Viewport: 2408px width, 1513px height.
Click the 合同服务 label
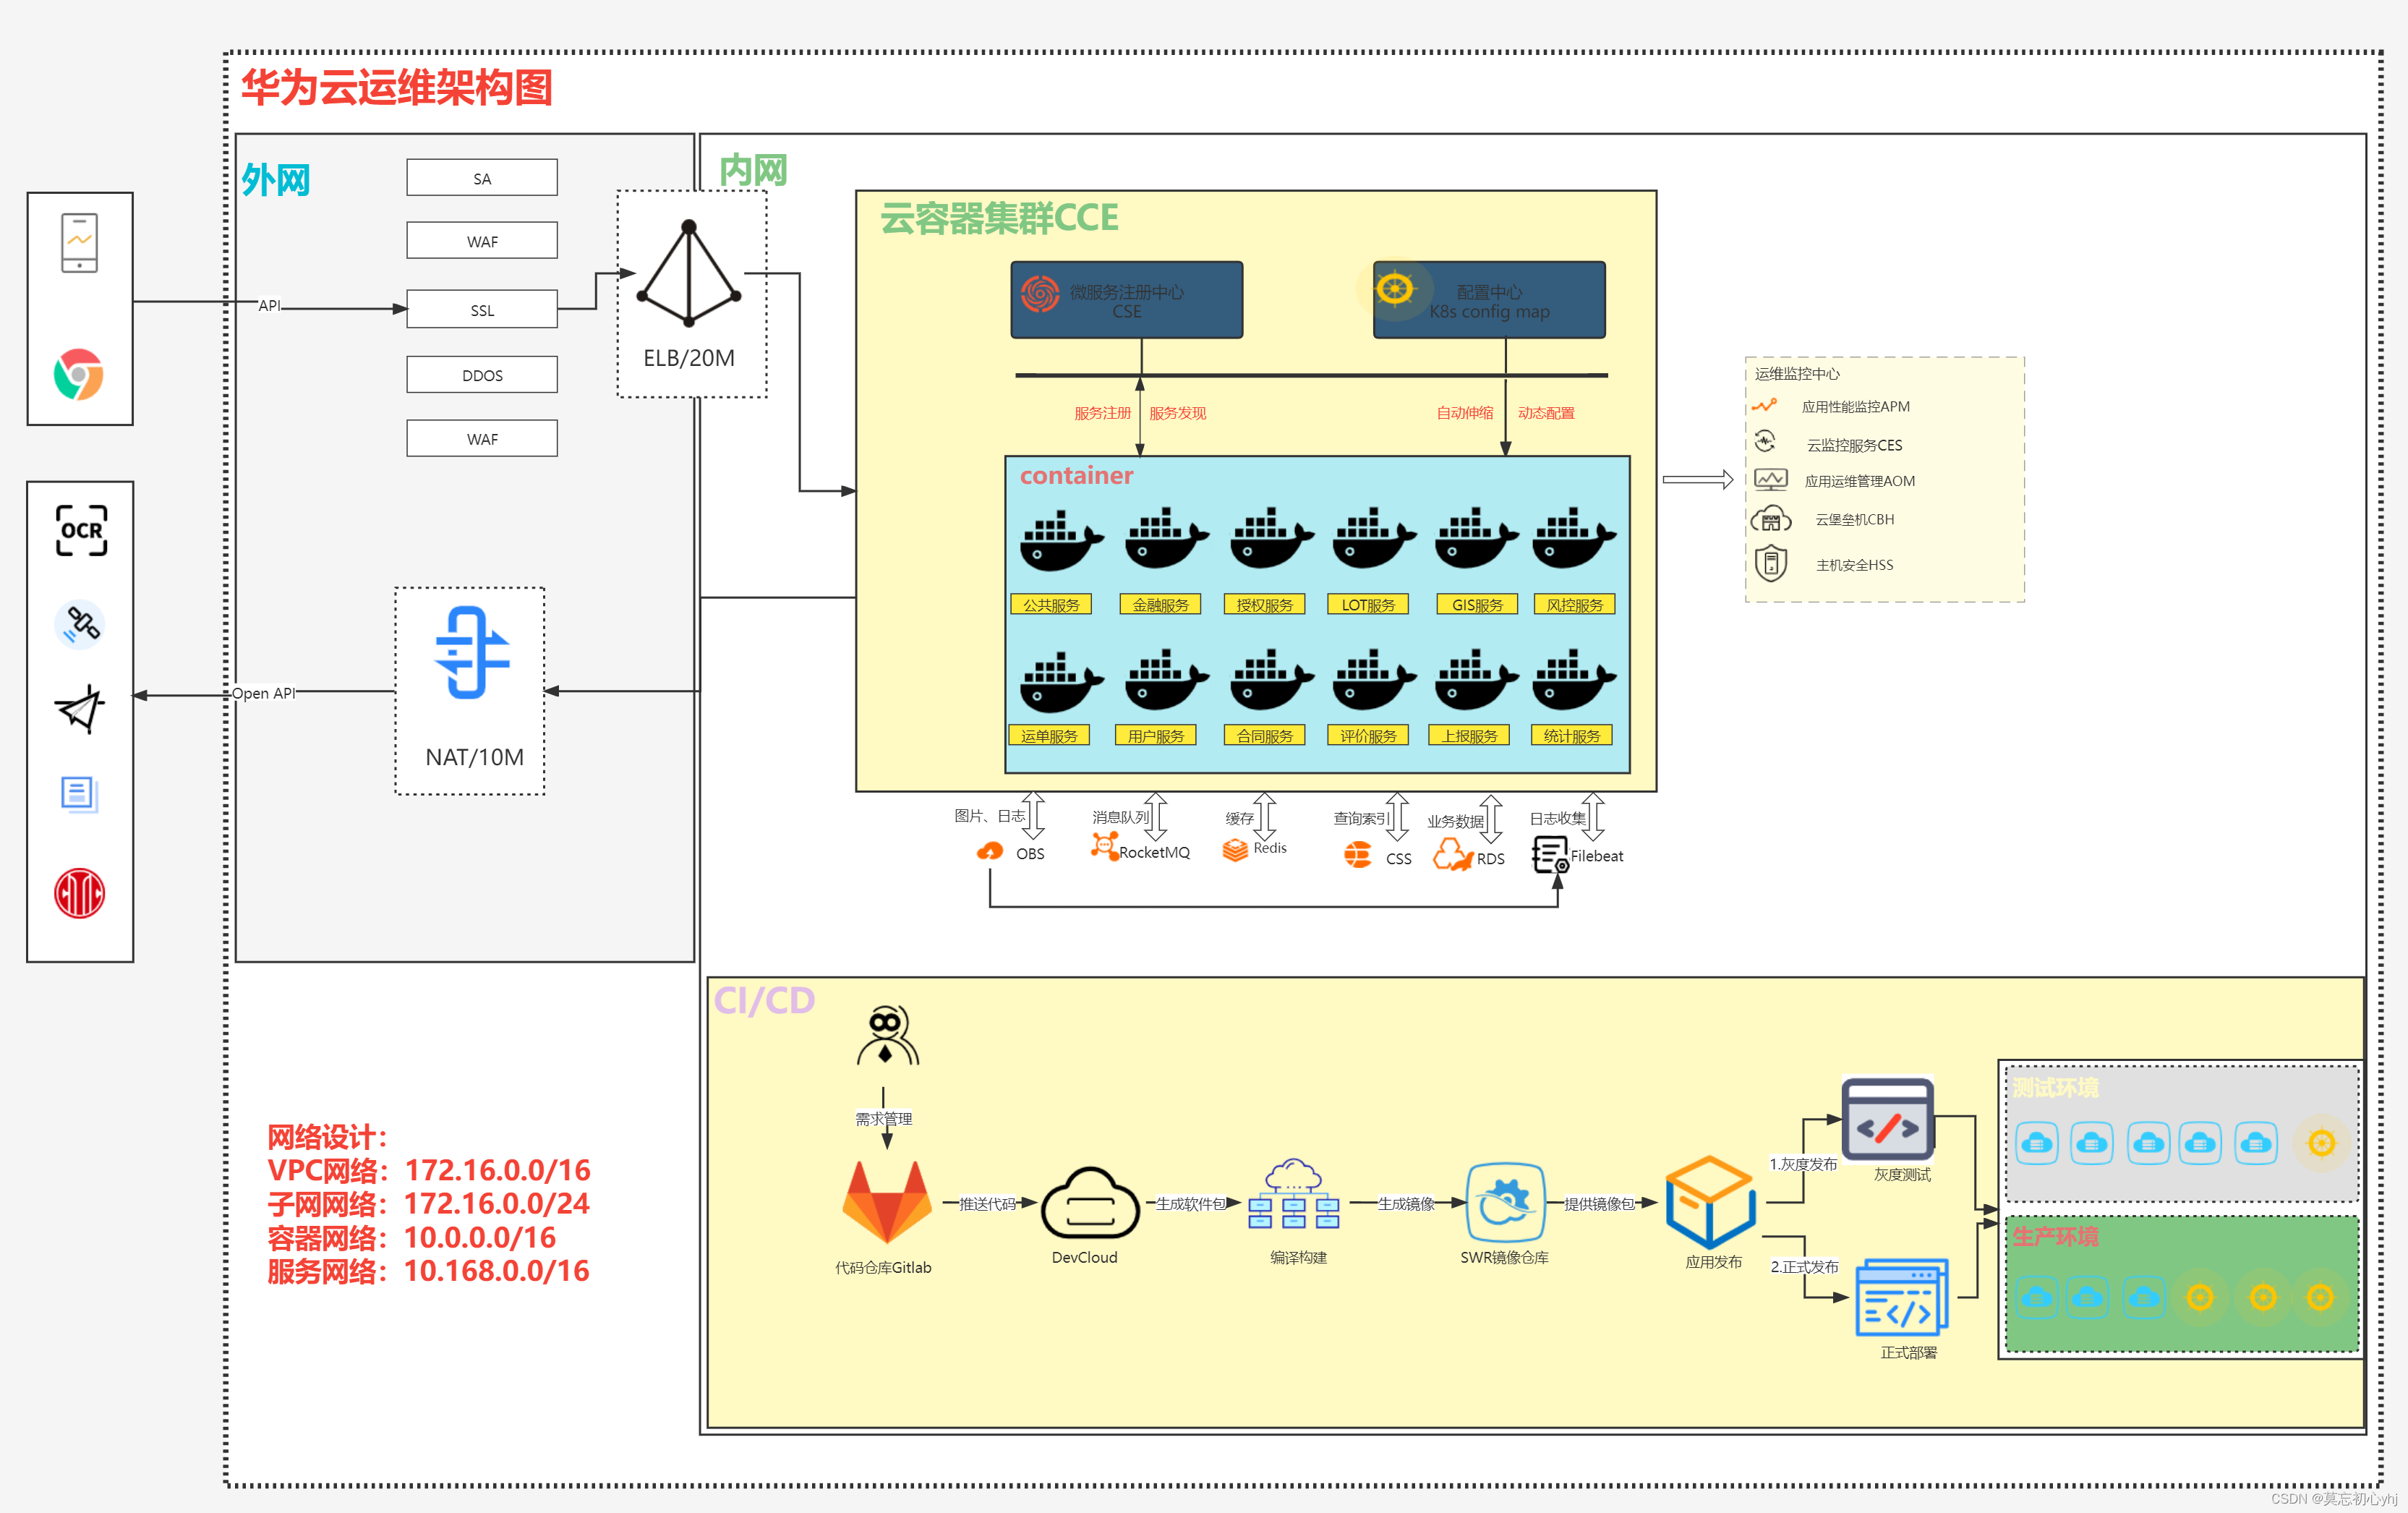[1264, 736]
